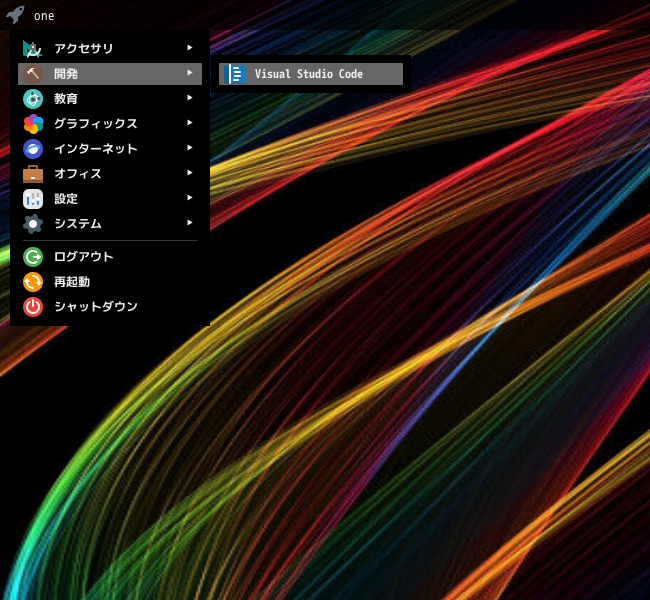Expand the グラフィックス submenu arrow
This screenshot has height=600, width=650.
click(x=189, y=122)
